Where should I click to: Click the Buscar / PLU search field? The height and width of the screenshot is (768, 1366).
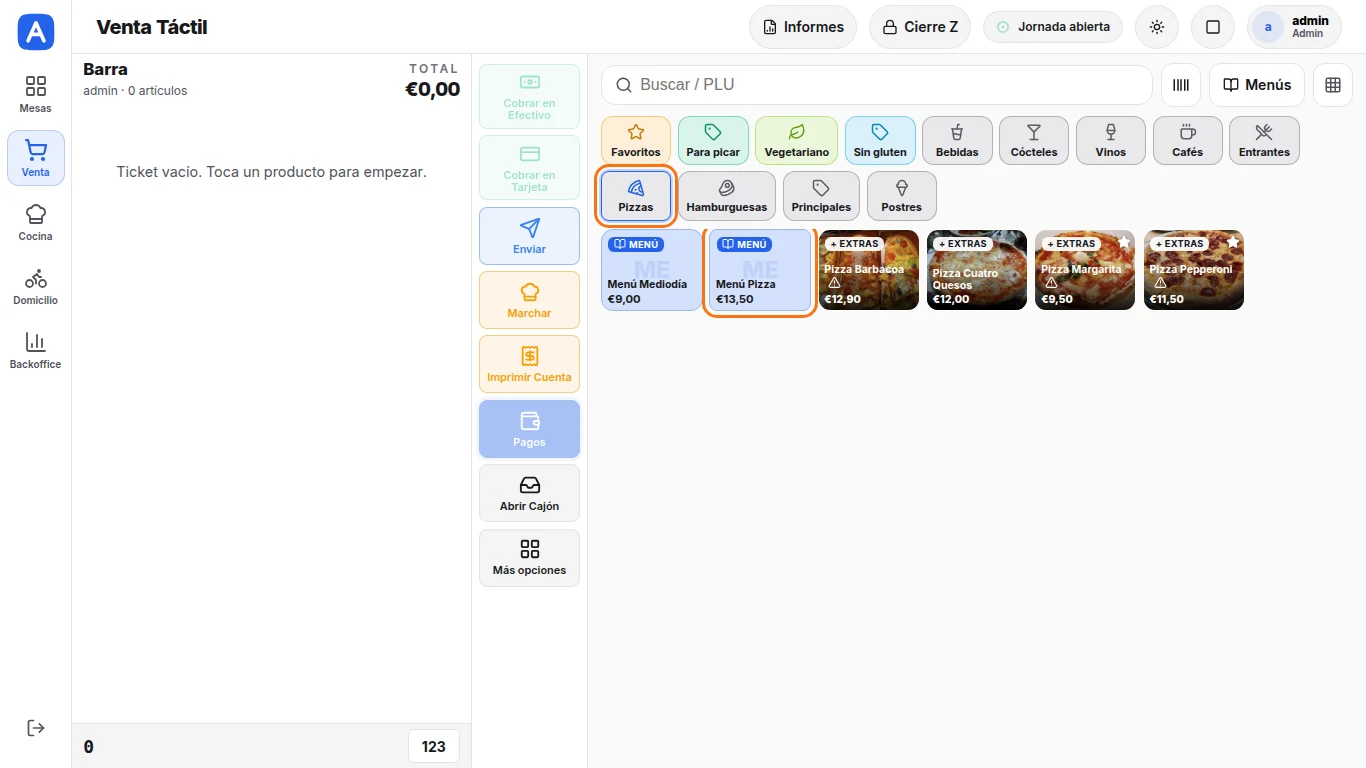coord(877,85)
